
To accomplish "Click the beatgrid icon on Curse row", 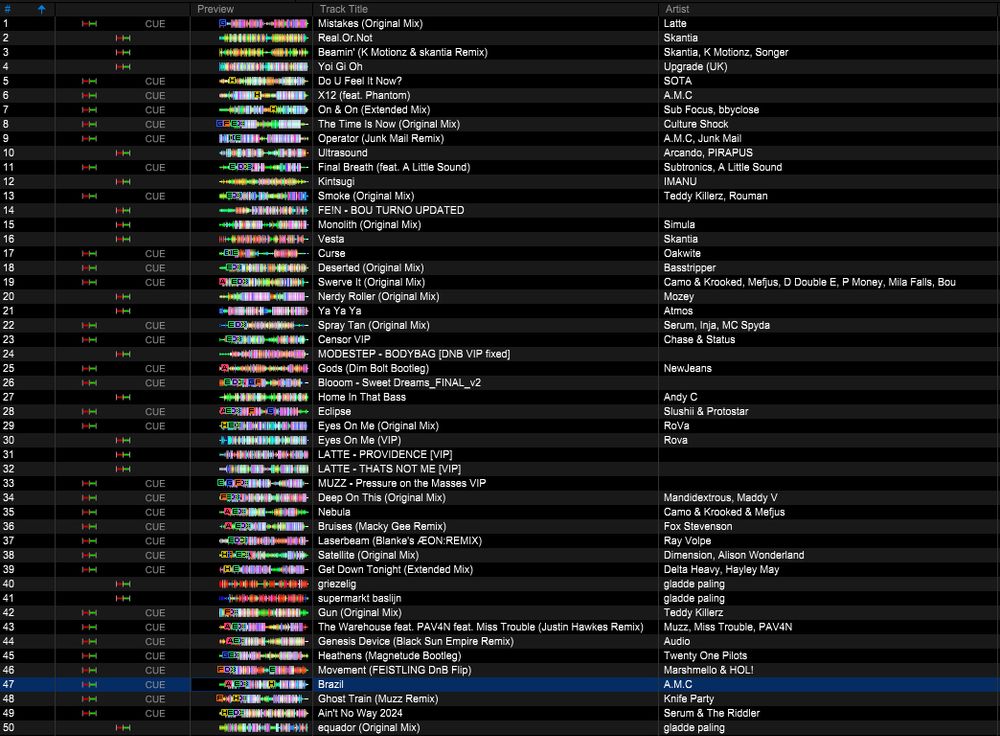I will click(89, 254).
